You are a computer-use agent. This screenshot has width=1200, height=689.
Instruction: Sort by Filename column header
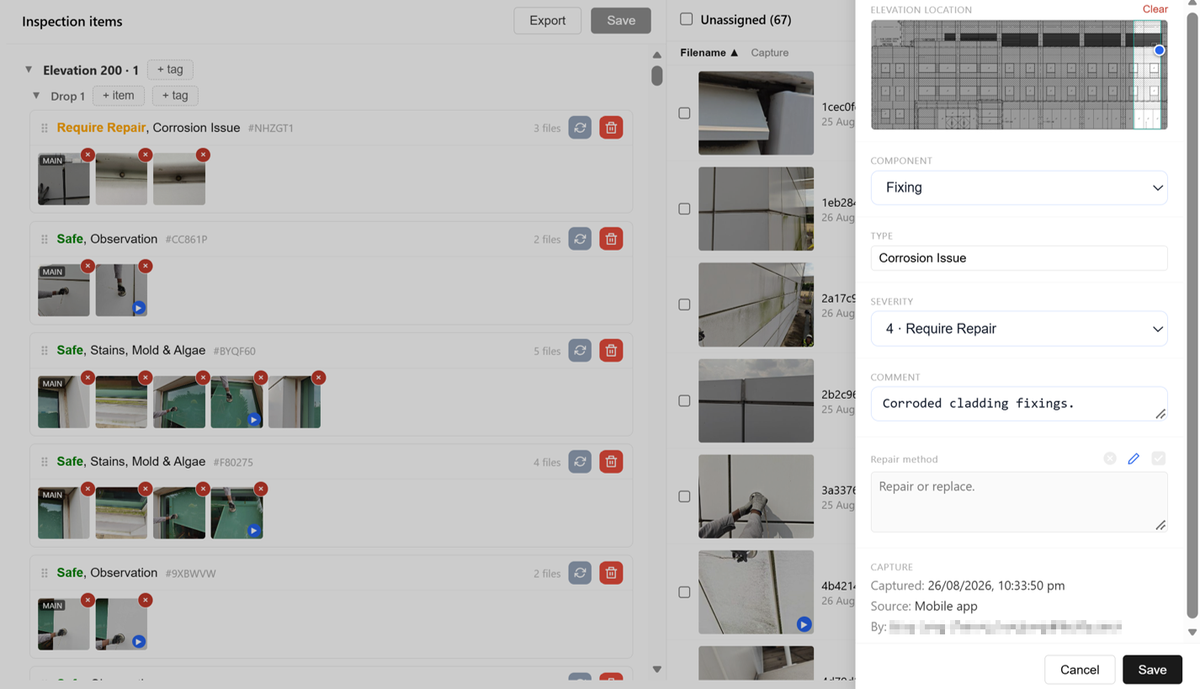click(709, 53)
